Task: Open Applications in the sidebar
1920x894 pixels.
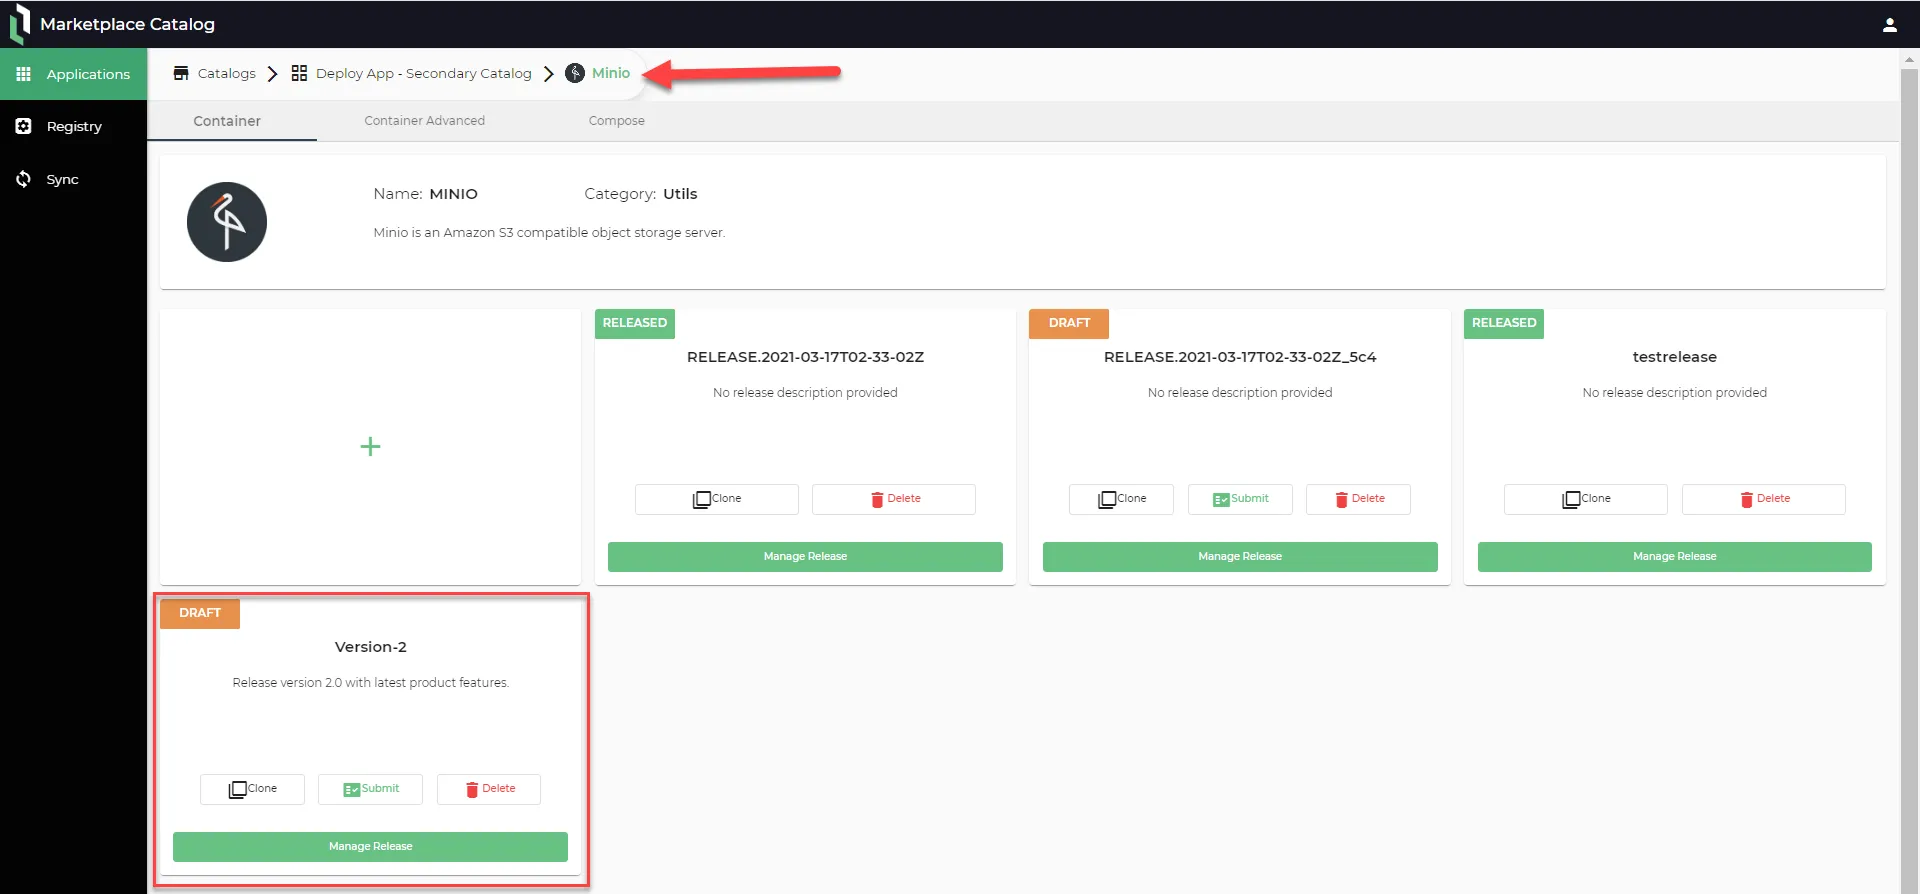Action: pos(74,74)
